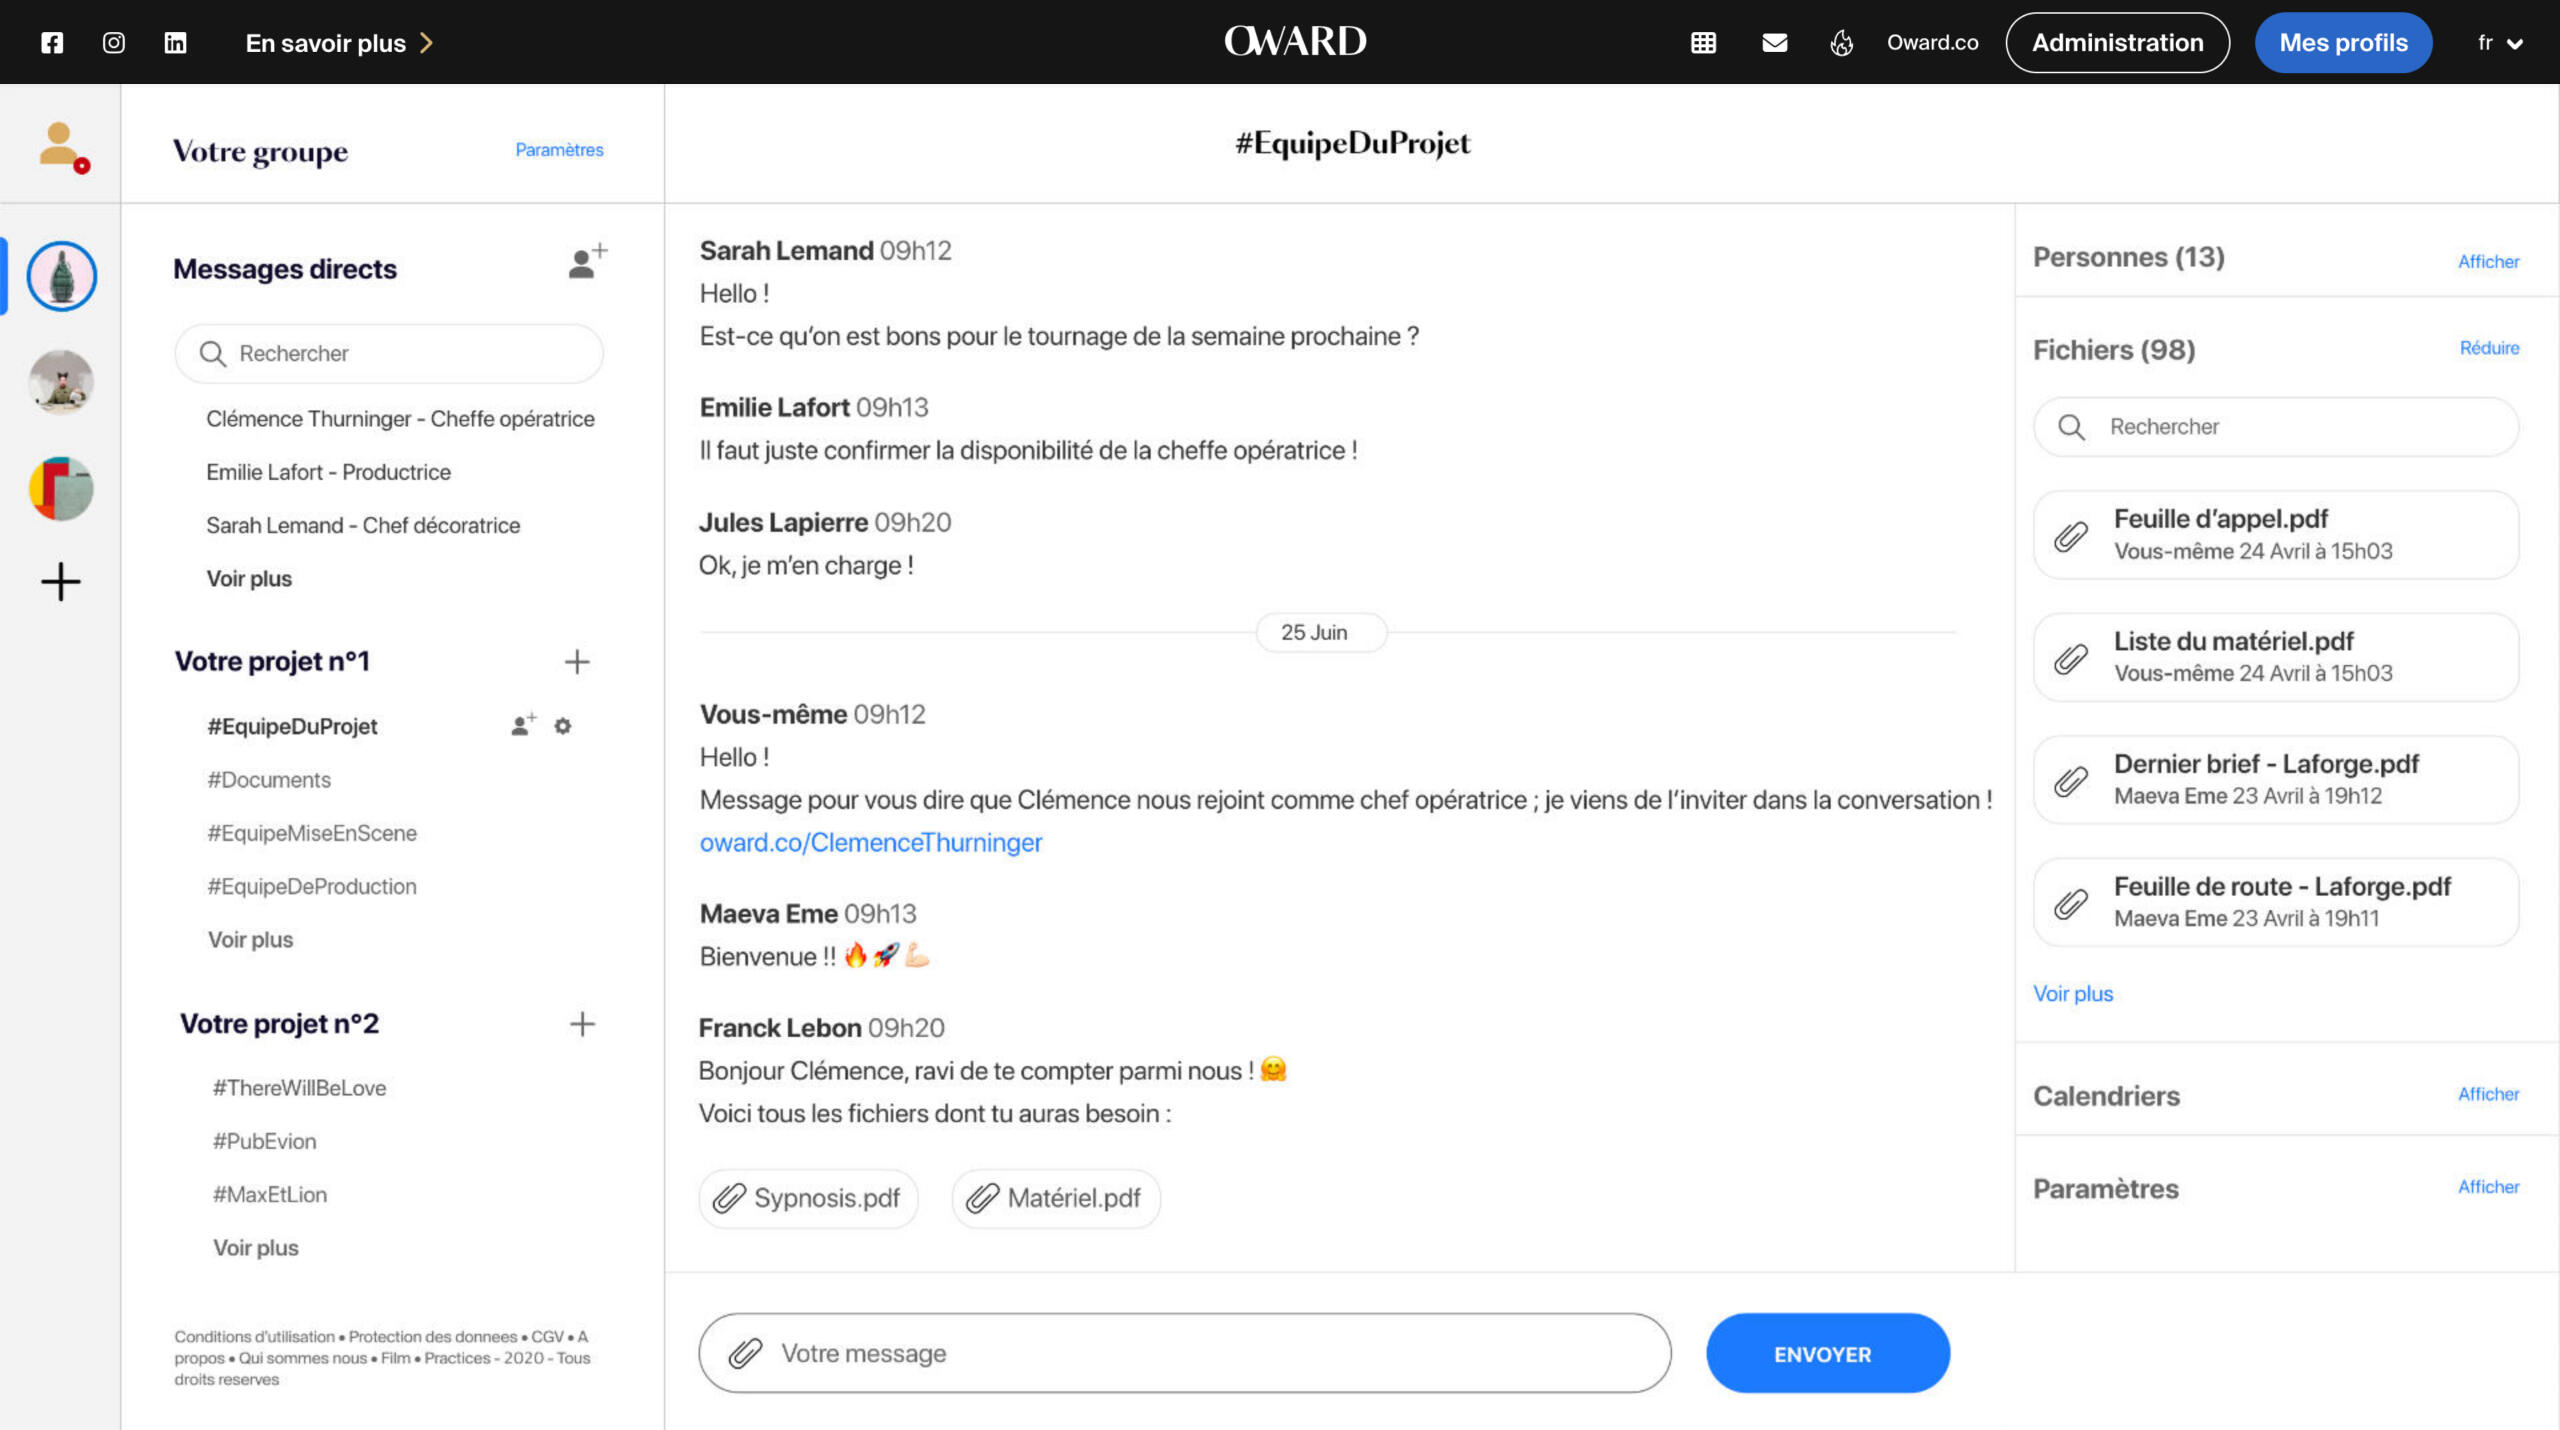Collapse the Fichiers section with Réduire
The height and width of the screenshot is (1430, 2560).
click(2489, 348)
